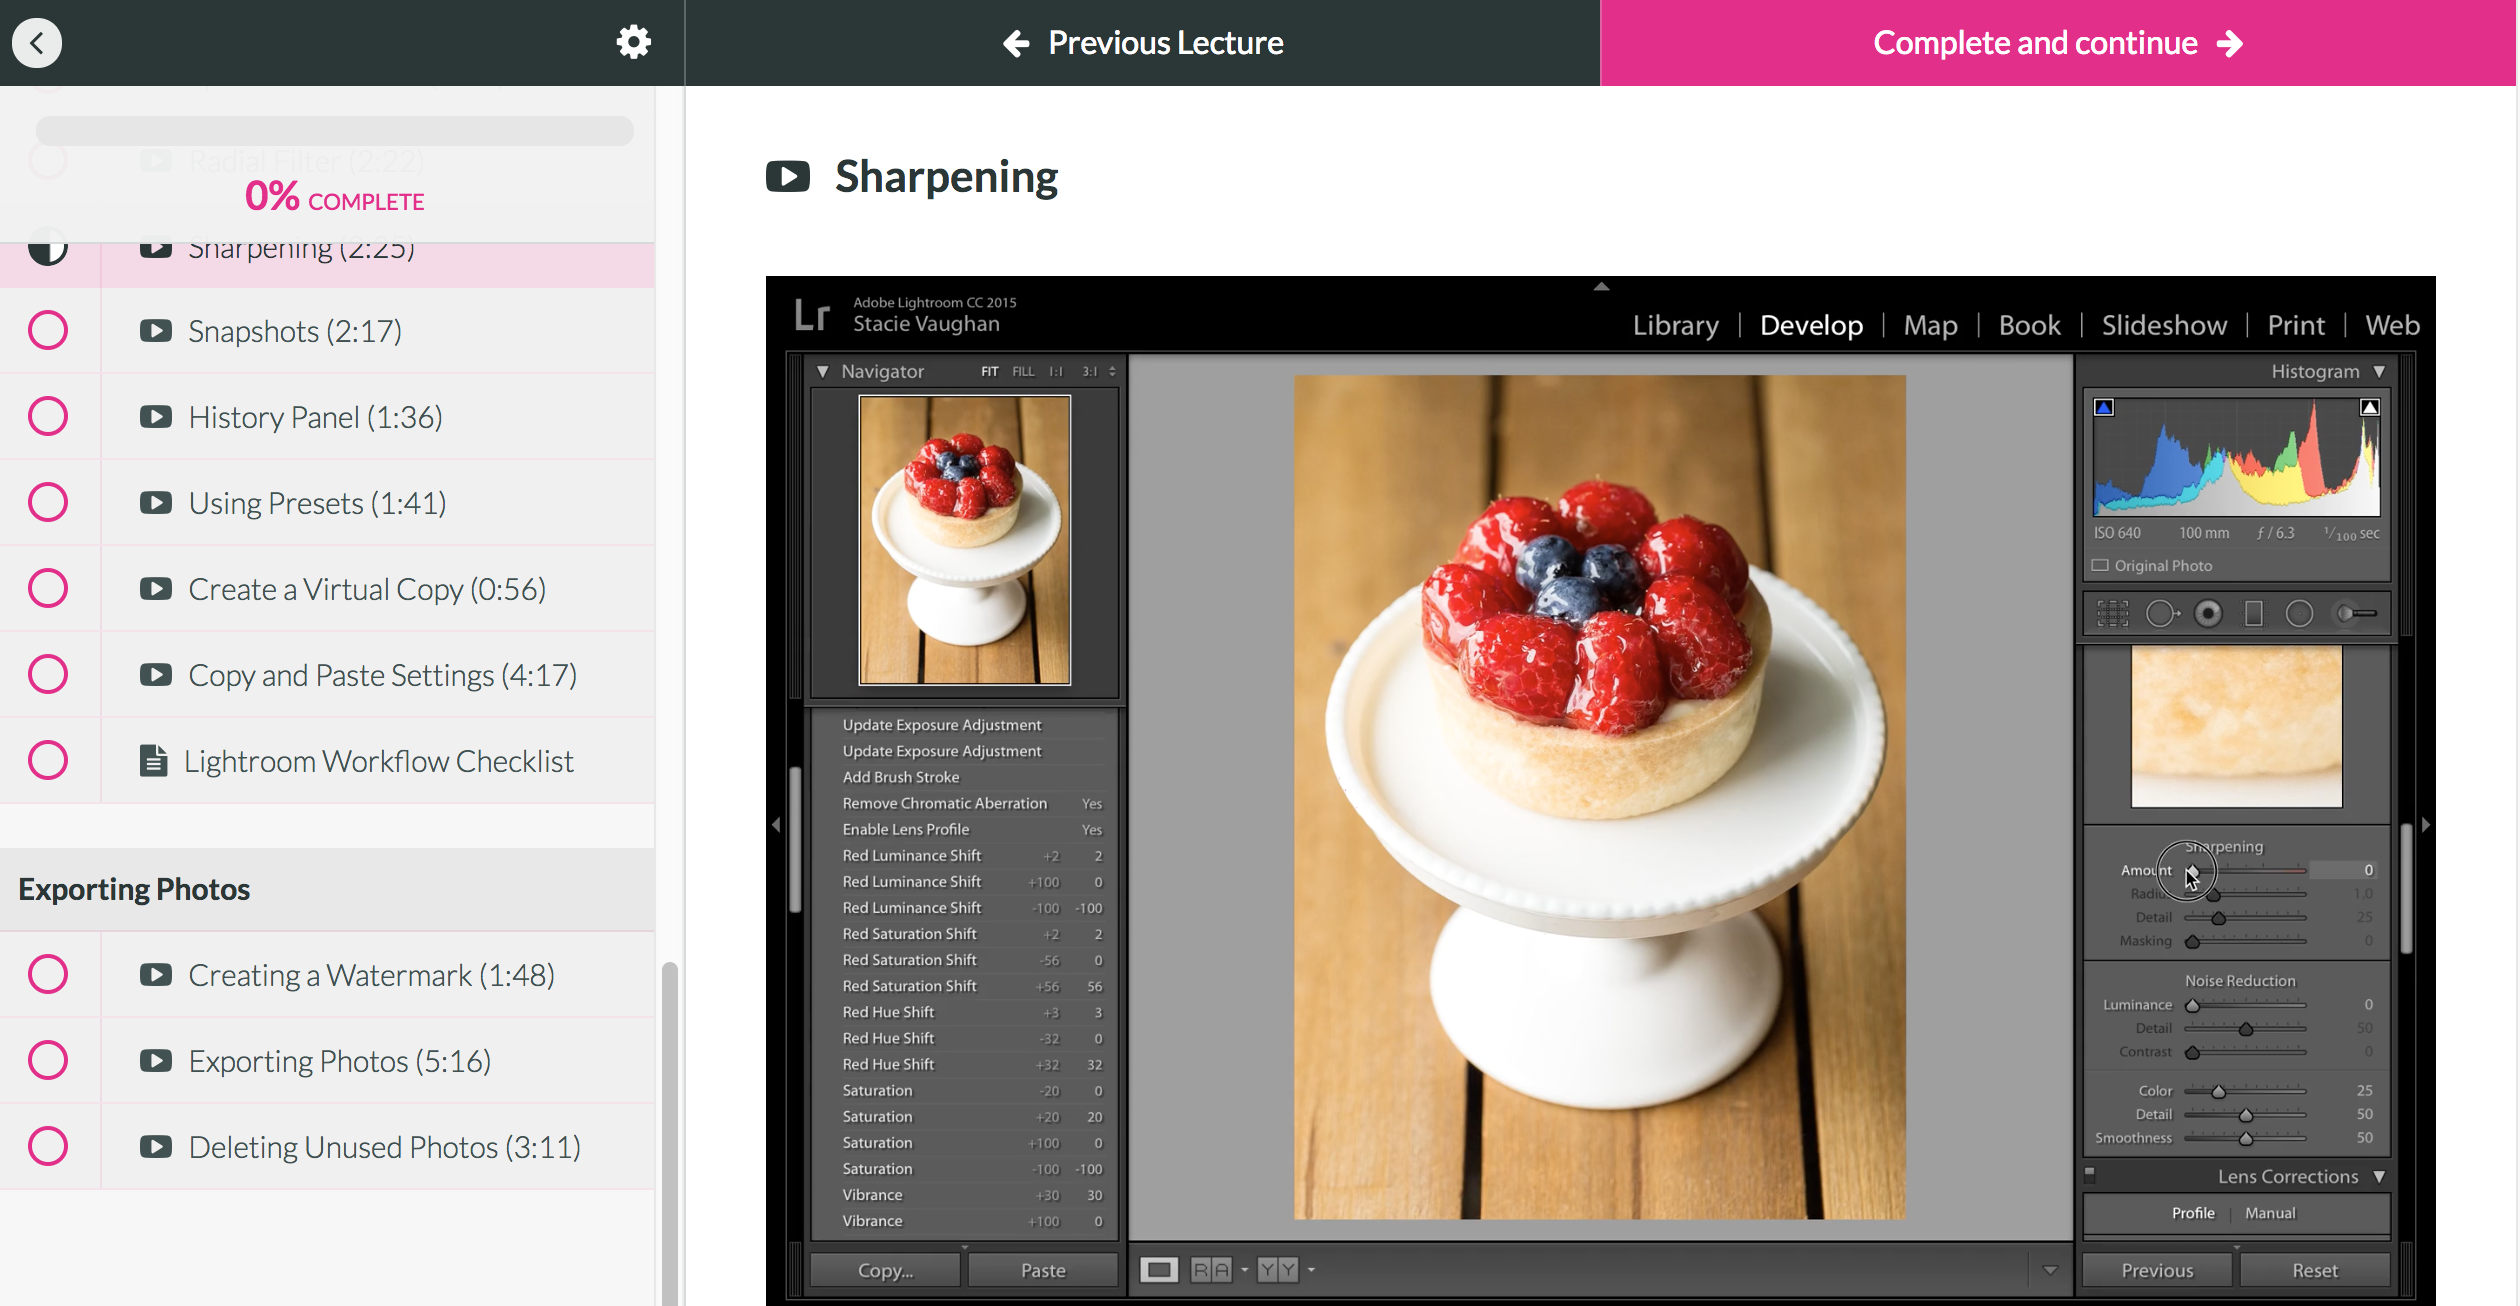Mark Copy and Paste Settings completion circle
The height and width of the screenshot is (1306, 2520).
click(x=48, y=674)
